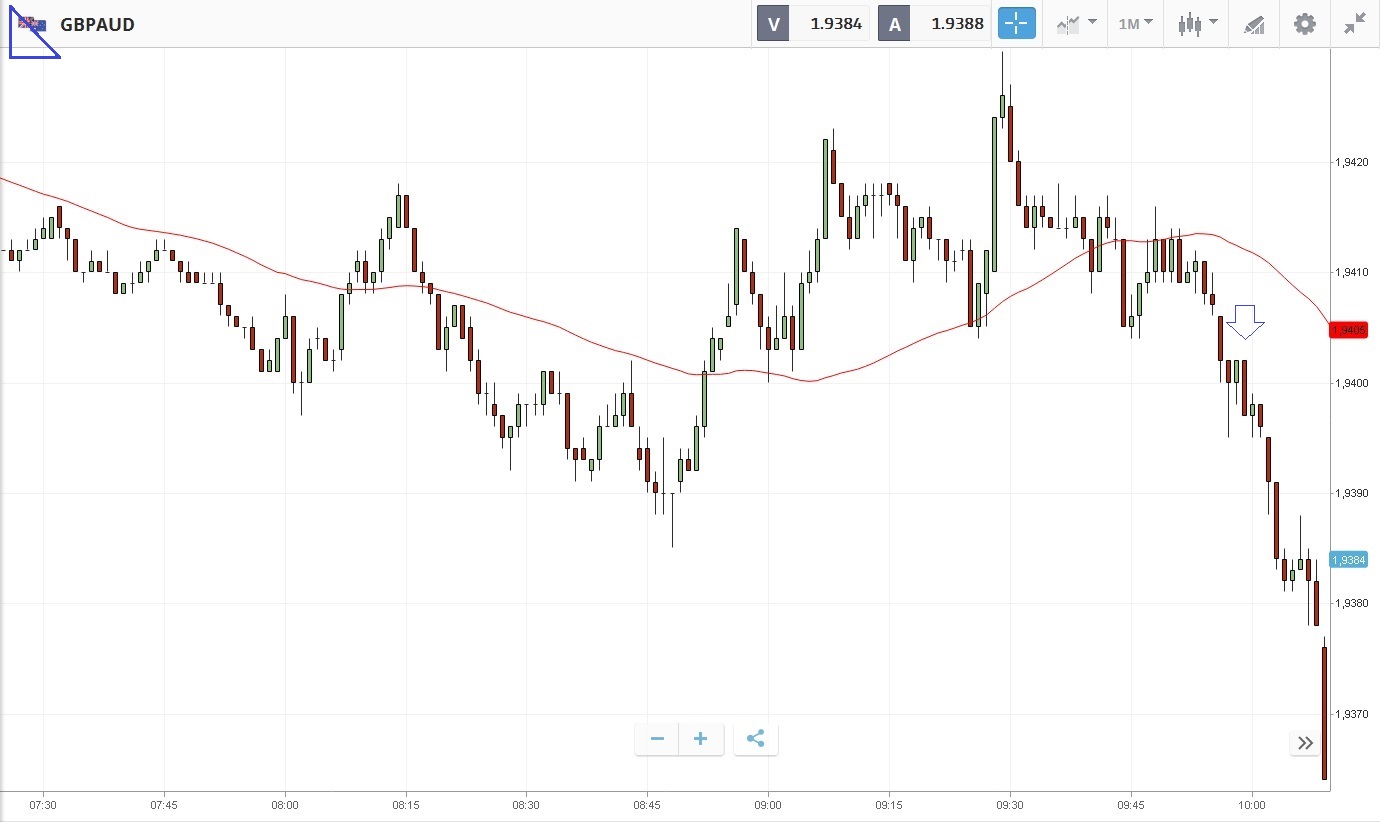The width and height of the screenshot is (1380, 822).
Task: Click the red 1.9405 moving average label
Action: point(1348,330)
